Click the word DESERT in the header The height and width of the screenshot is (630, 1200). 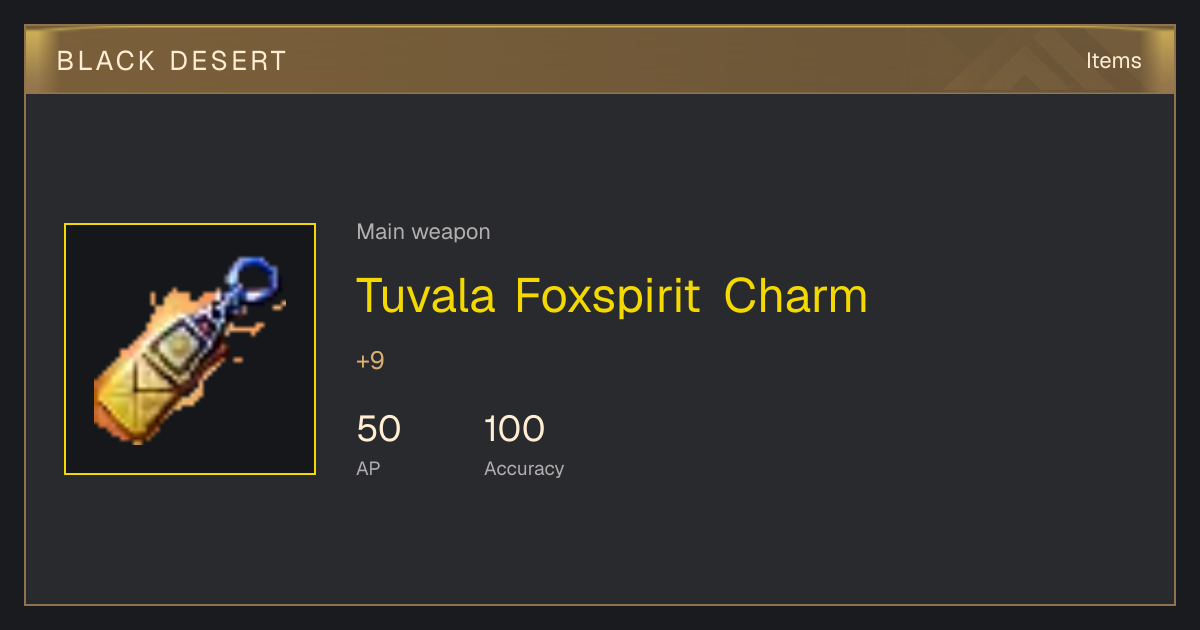coord(228,61)
